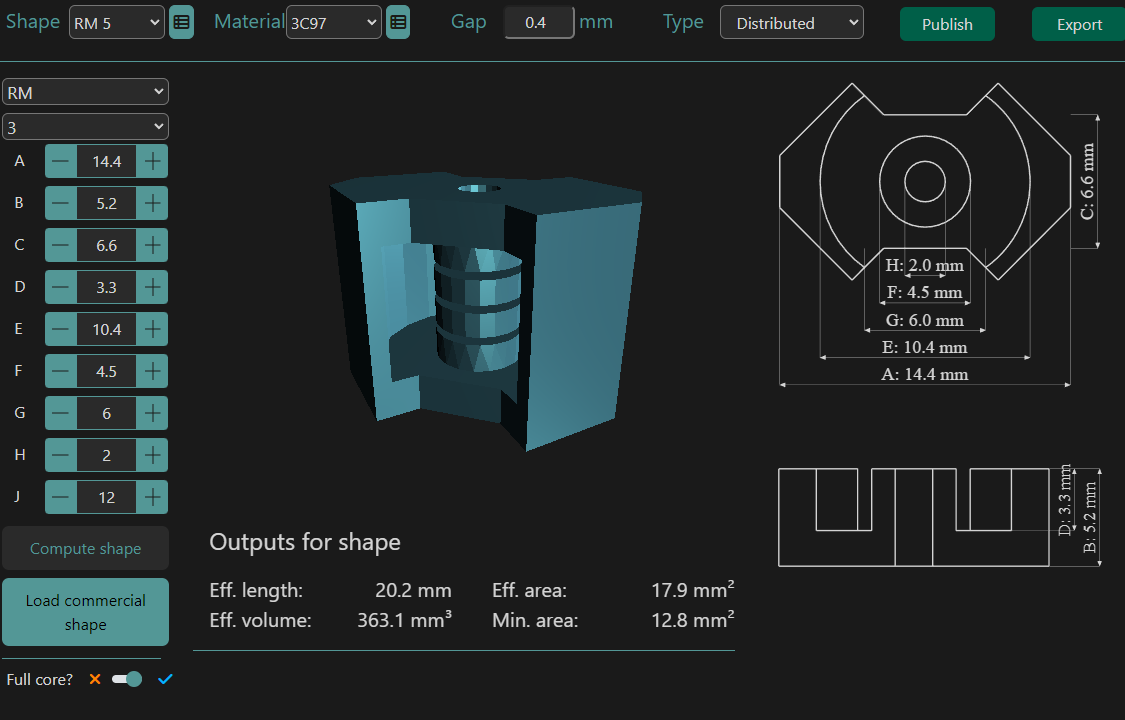The width and height of the screenshot is (1125, 720).
Task: Open the RM family dropdown in the sidebar
Action: click(x=85, y=91)
